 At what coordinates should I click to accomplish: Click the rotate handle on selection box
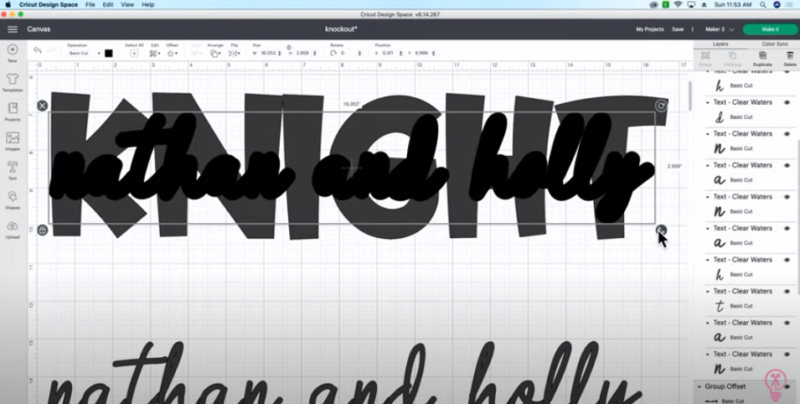661,106
